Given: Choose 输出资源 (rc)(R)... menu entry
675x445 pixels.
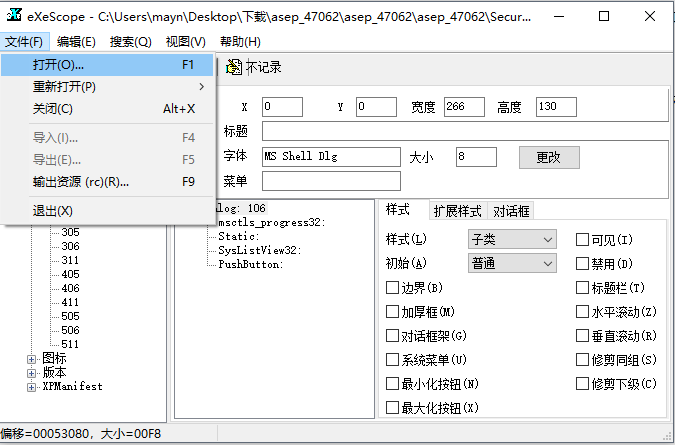Looking at the screenshot, I should point(107,182).
